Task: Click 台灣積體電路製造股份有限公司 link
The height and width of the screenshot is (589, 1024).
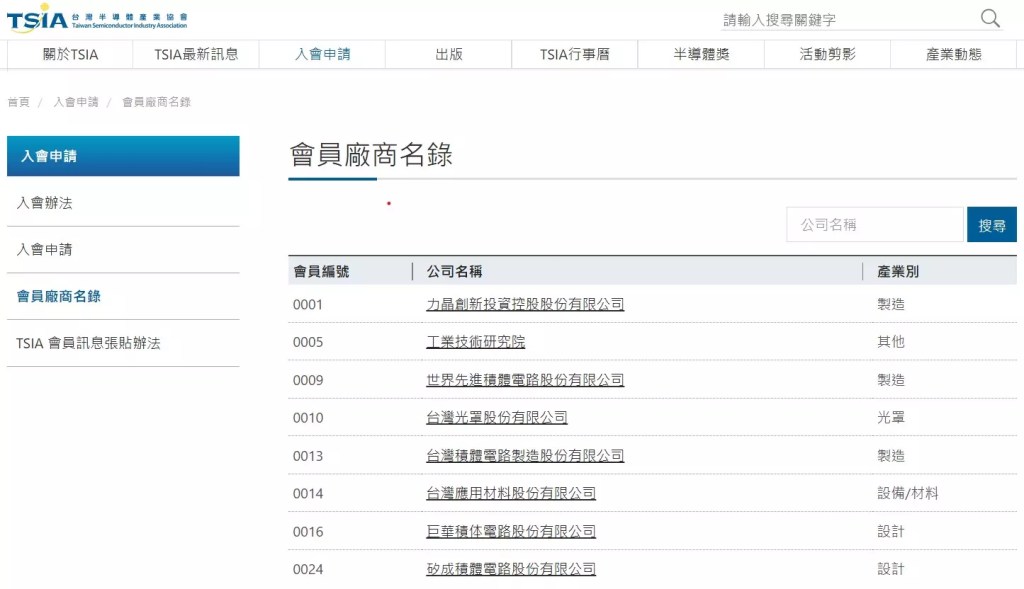Action: (525, 456)
